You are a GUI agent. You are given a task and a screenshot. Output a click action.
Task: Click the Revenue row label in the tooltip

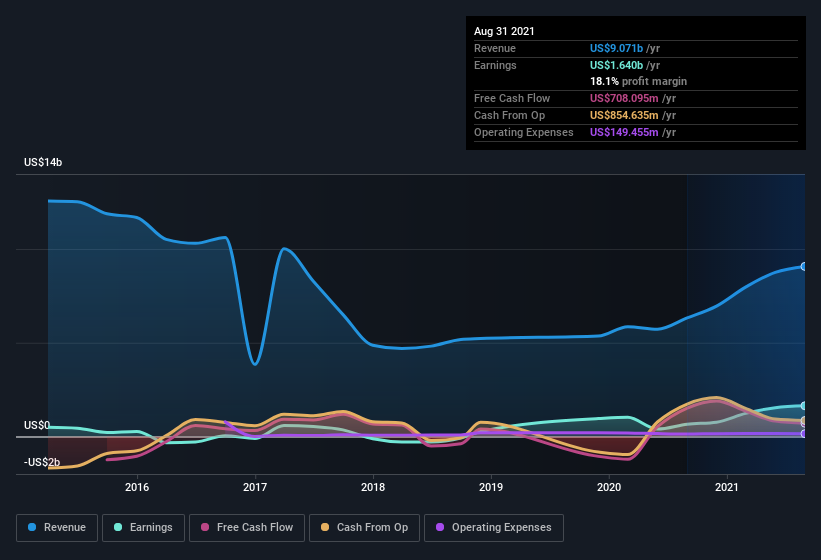click(495, 48)
